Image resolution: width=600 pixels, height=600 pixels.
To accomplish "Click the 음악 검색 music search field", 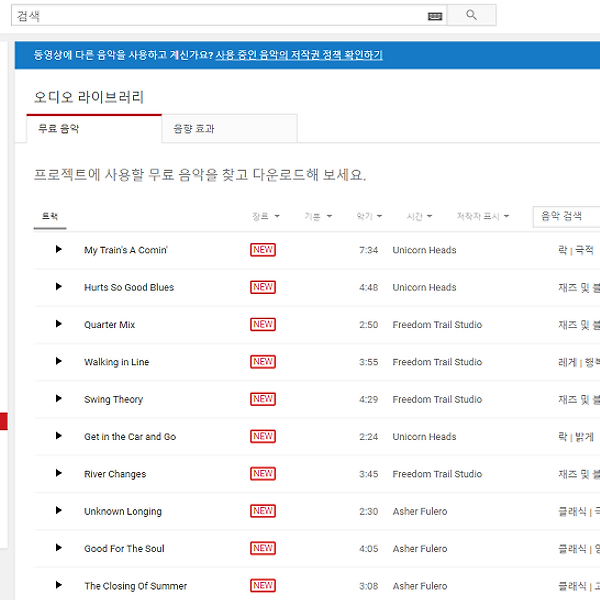I will 567,216.
